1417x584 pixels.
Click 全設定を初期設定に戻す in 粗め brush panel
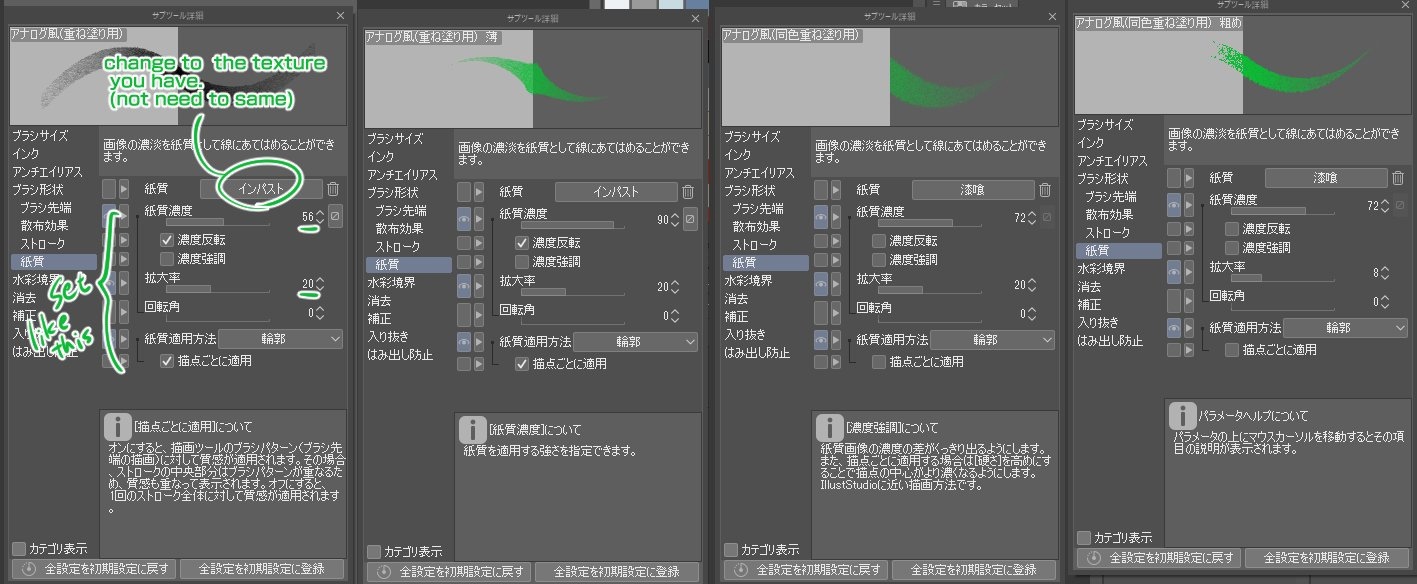point(1159,558)
